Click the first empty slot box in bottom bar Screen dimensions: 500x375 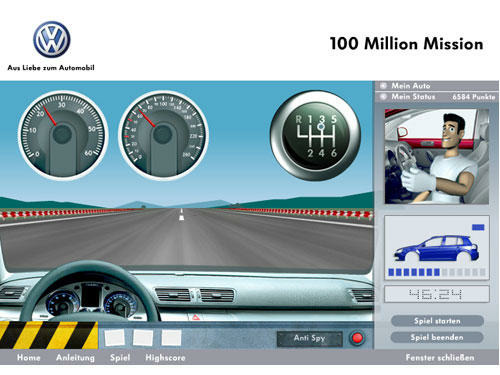pyautogui.click(x=114, y=338)
